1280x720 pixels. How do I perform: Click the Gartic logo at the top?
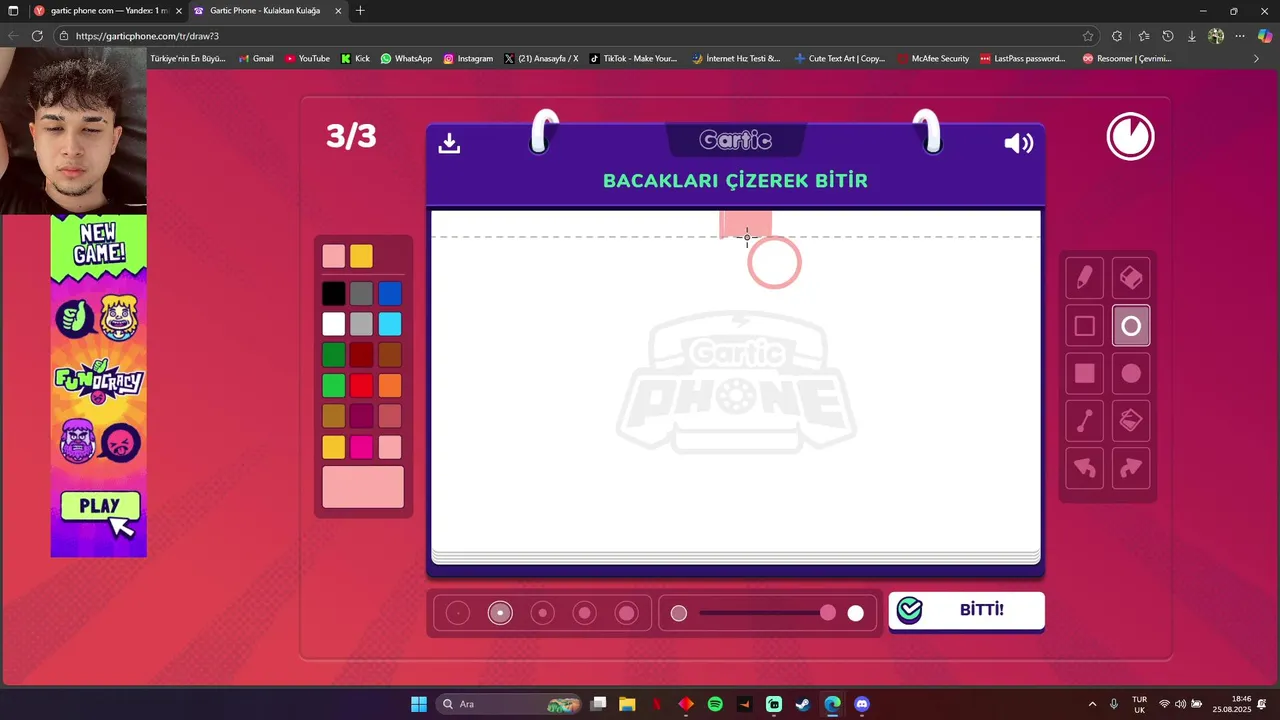coord(736,140)
